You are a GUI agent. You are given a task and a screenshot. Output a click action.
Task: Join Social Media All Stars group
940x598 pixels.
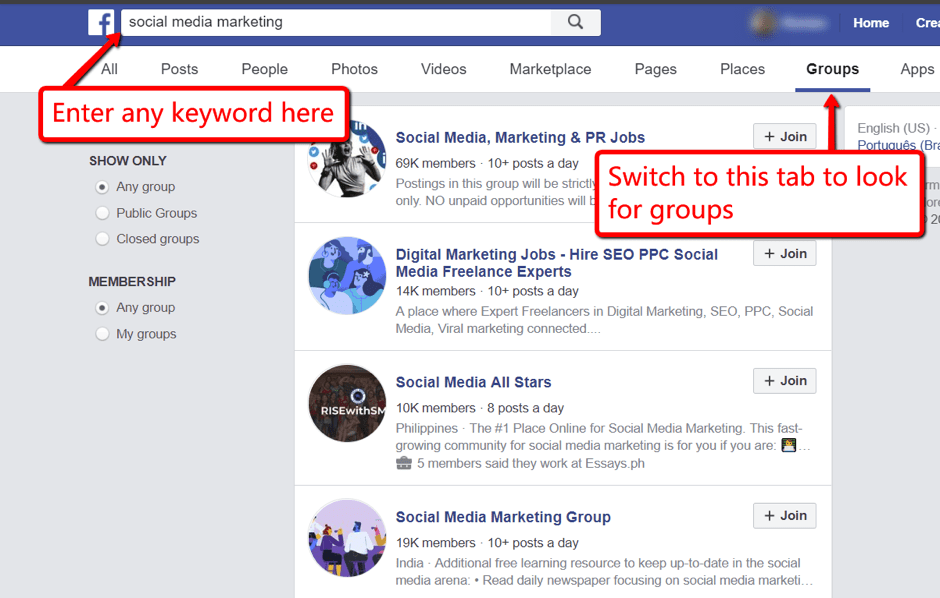pyautogui.click(x=785, y=380)
